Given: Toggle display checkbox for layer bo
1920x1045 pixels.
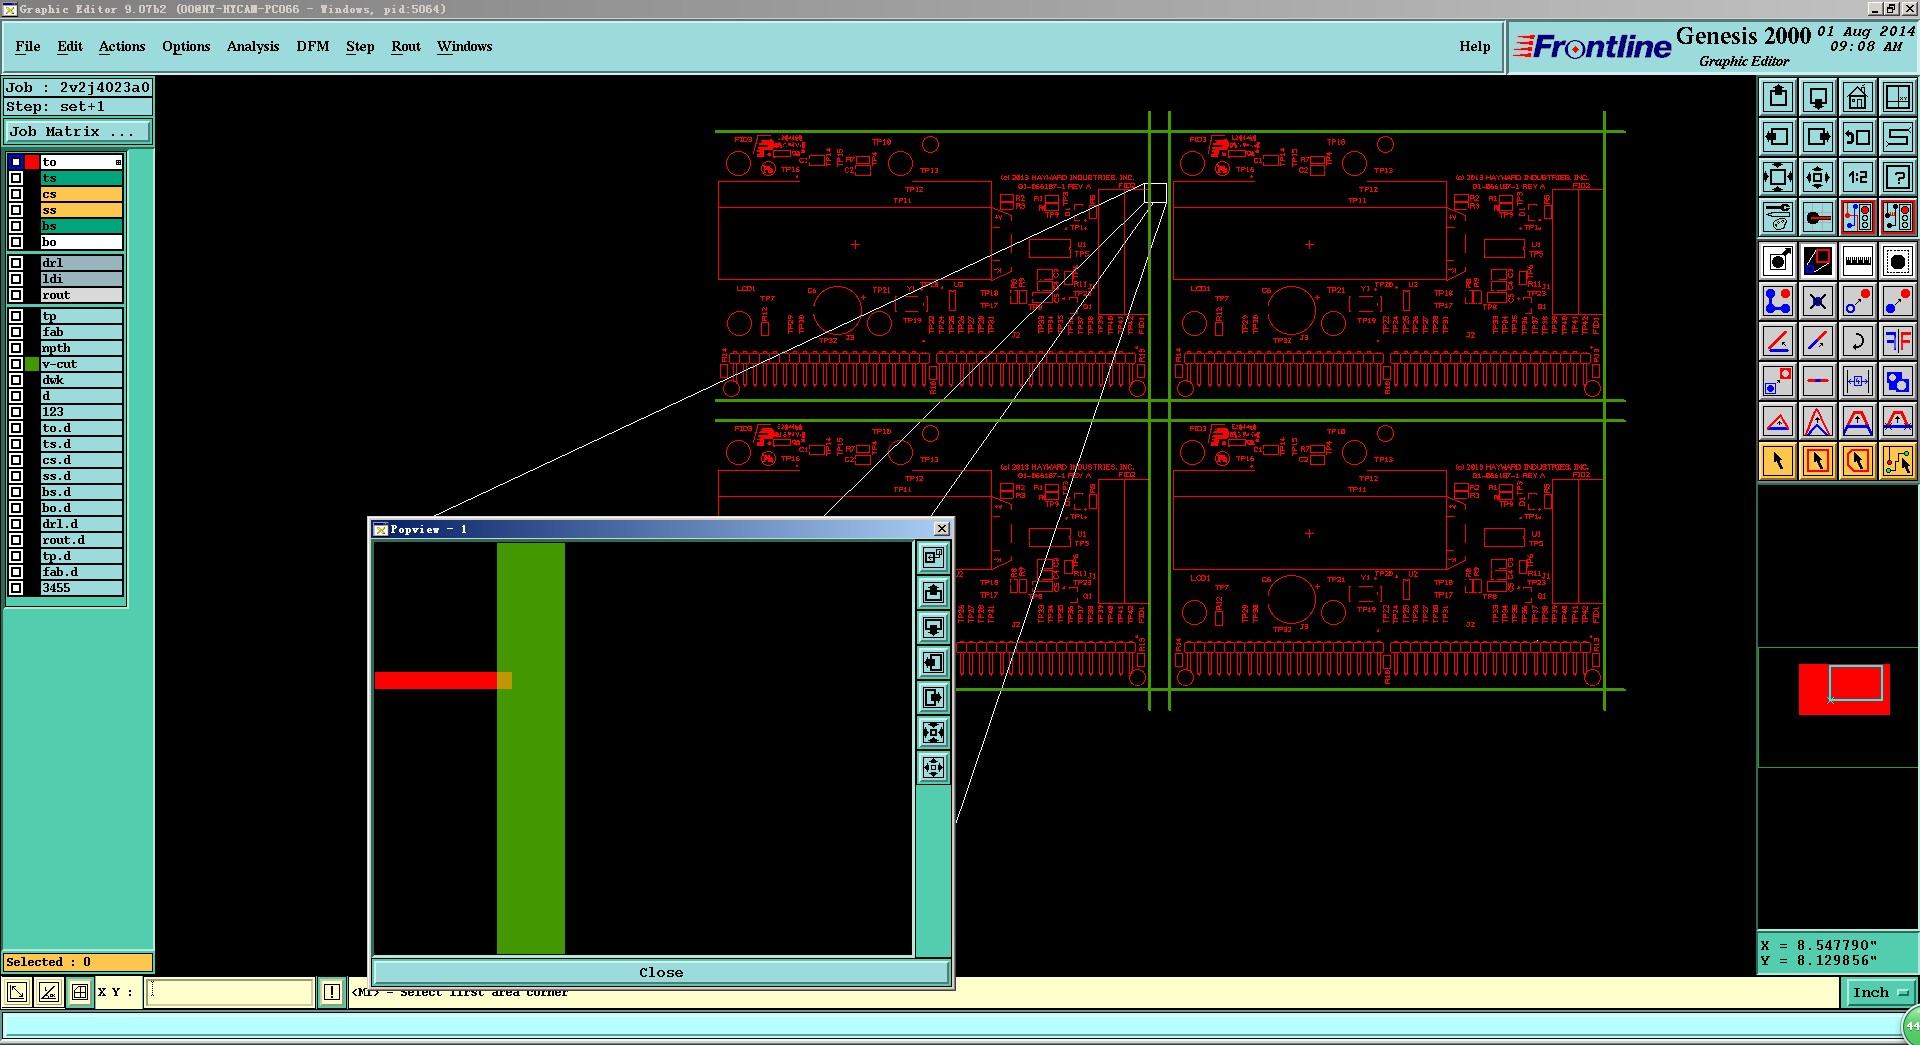Looking at the screenshot, I should pyautogui.click(x=16, y=242).
